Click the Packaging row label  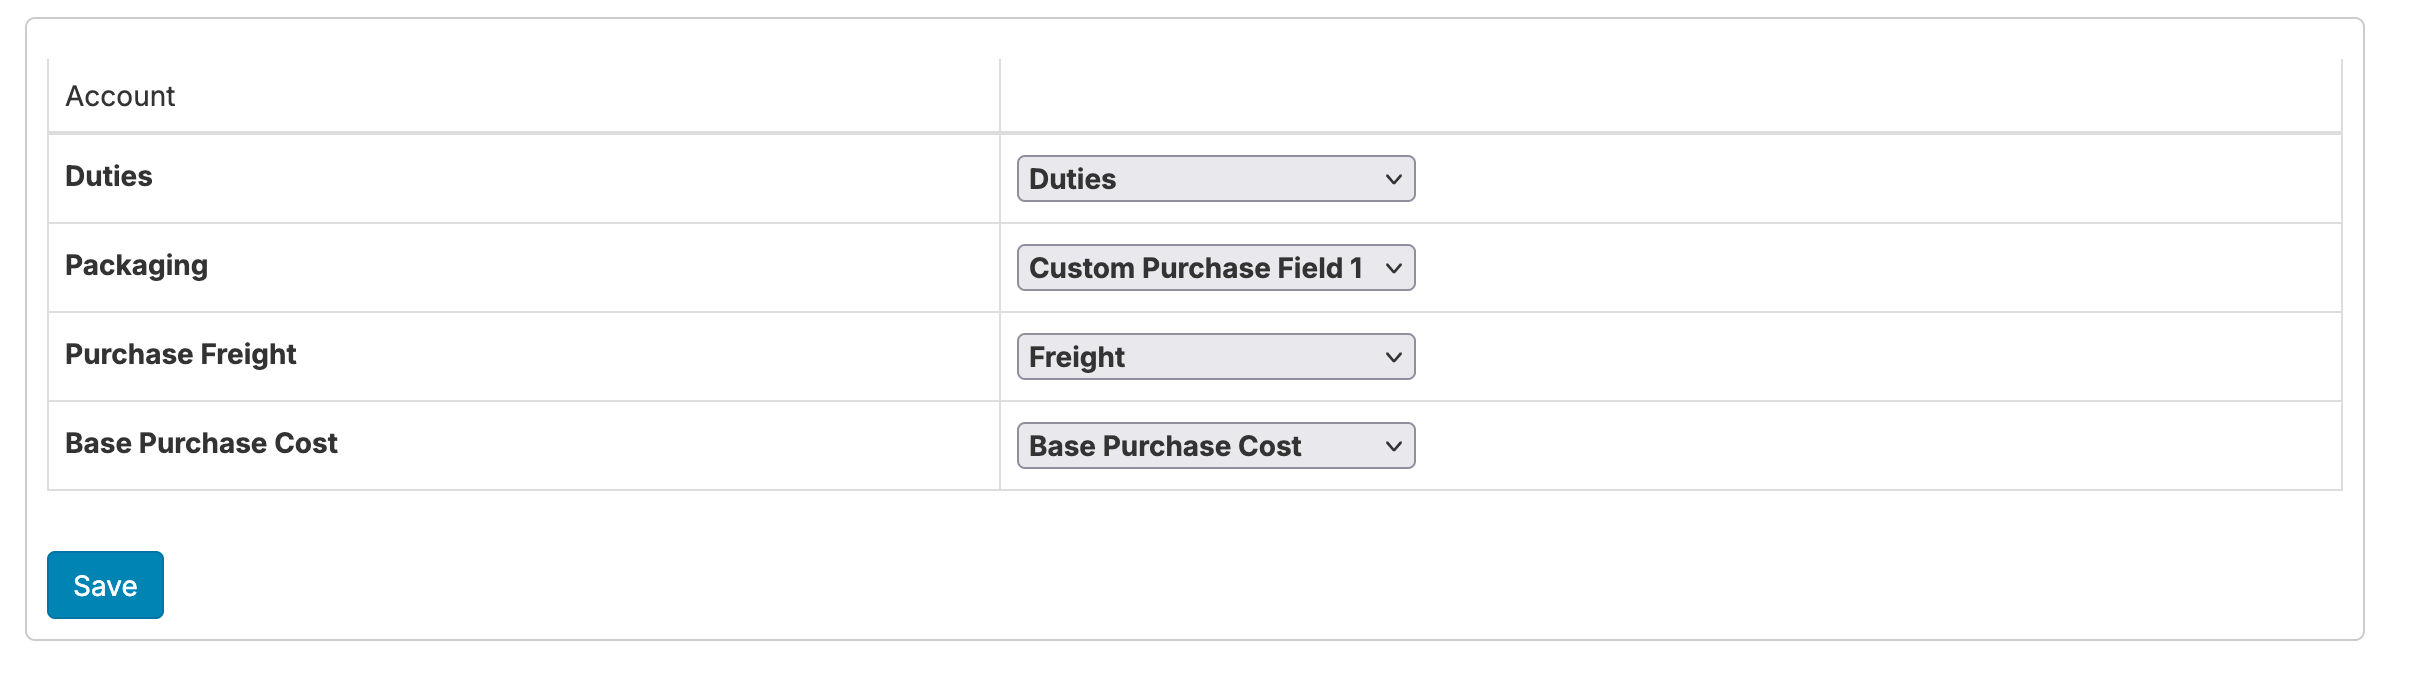137,265
